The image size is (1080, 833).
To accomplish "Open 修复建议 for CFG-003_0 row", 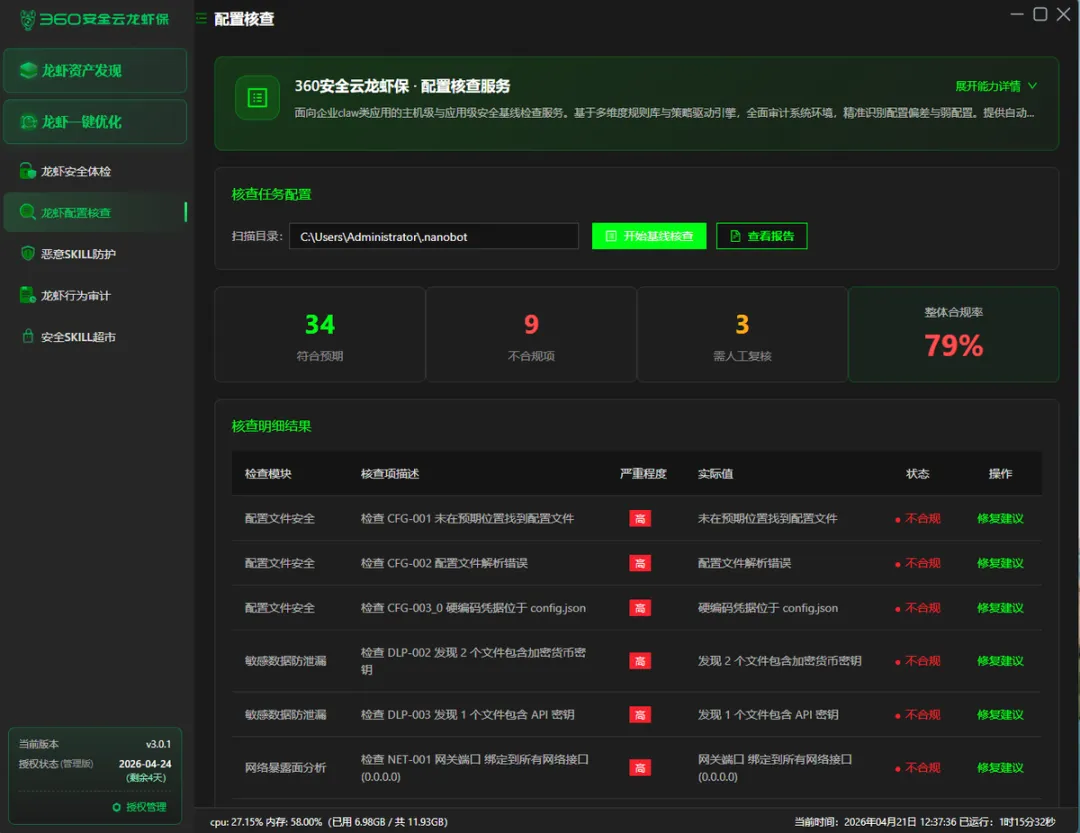I will click(1000, 608).
